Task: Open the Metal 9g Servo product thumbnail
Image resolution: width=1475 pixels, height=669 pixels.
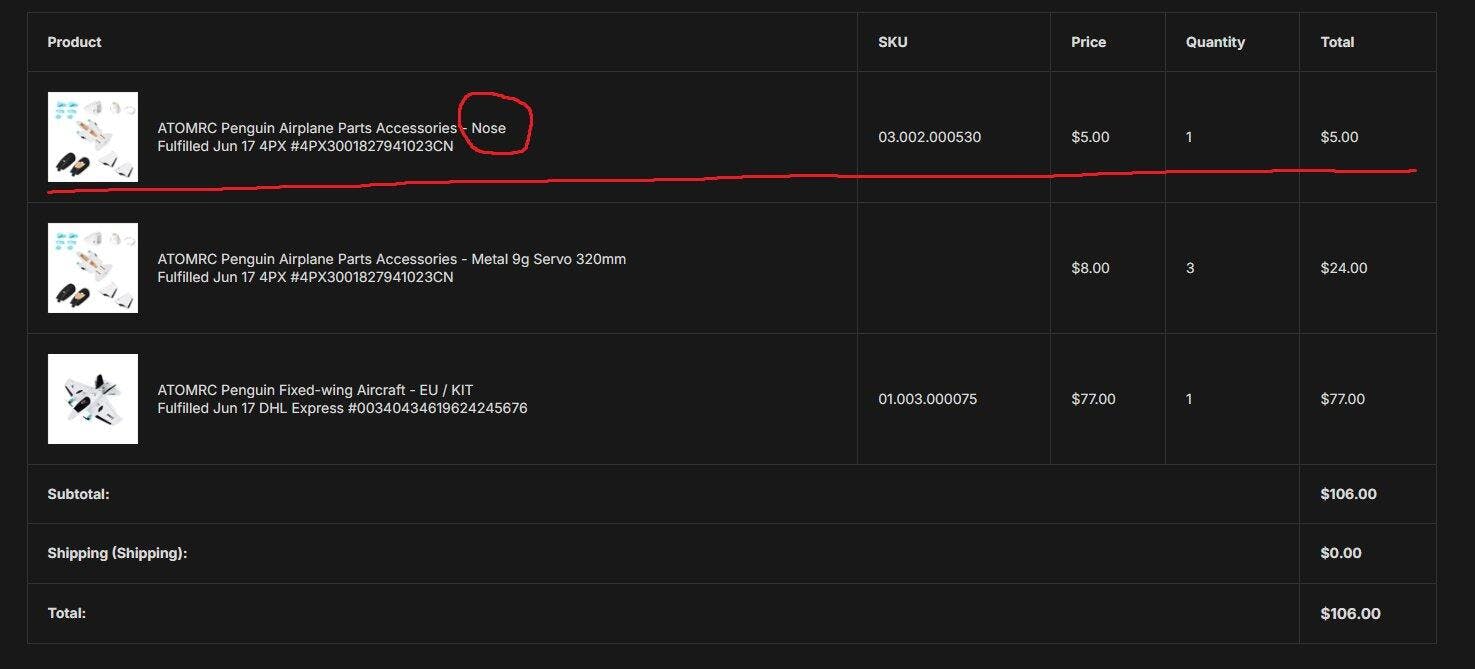Action: [93, 268]
